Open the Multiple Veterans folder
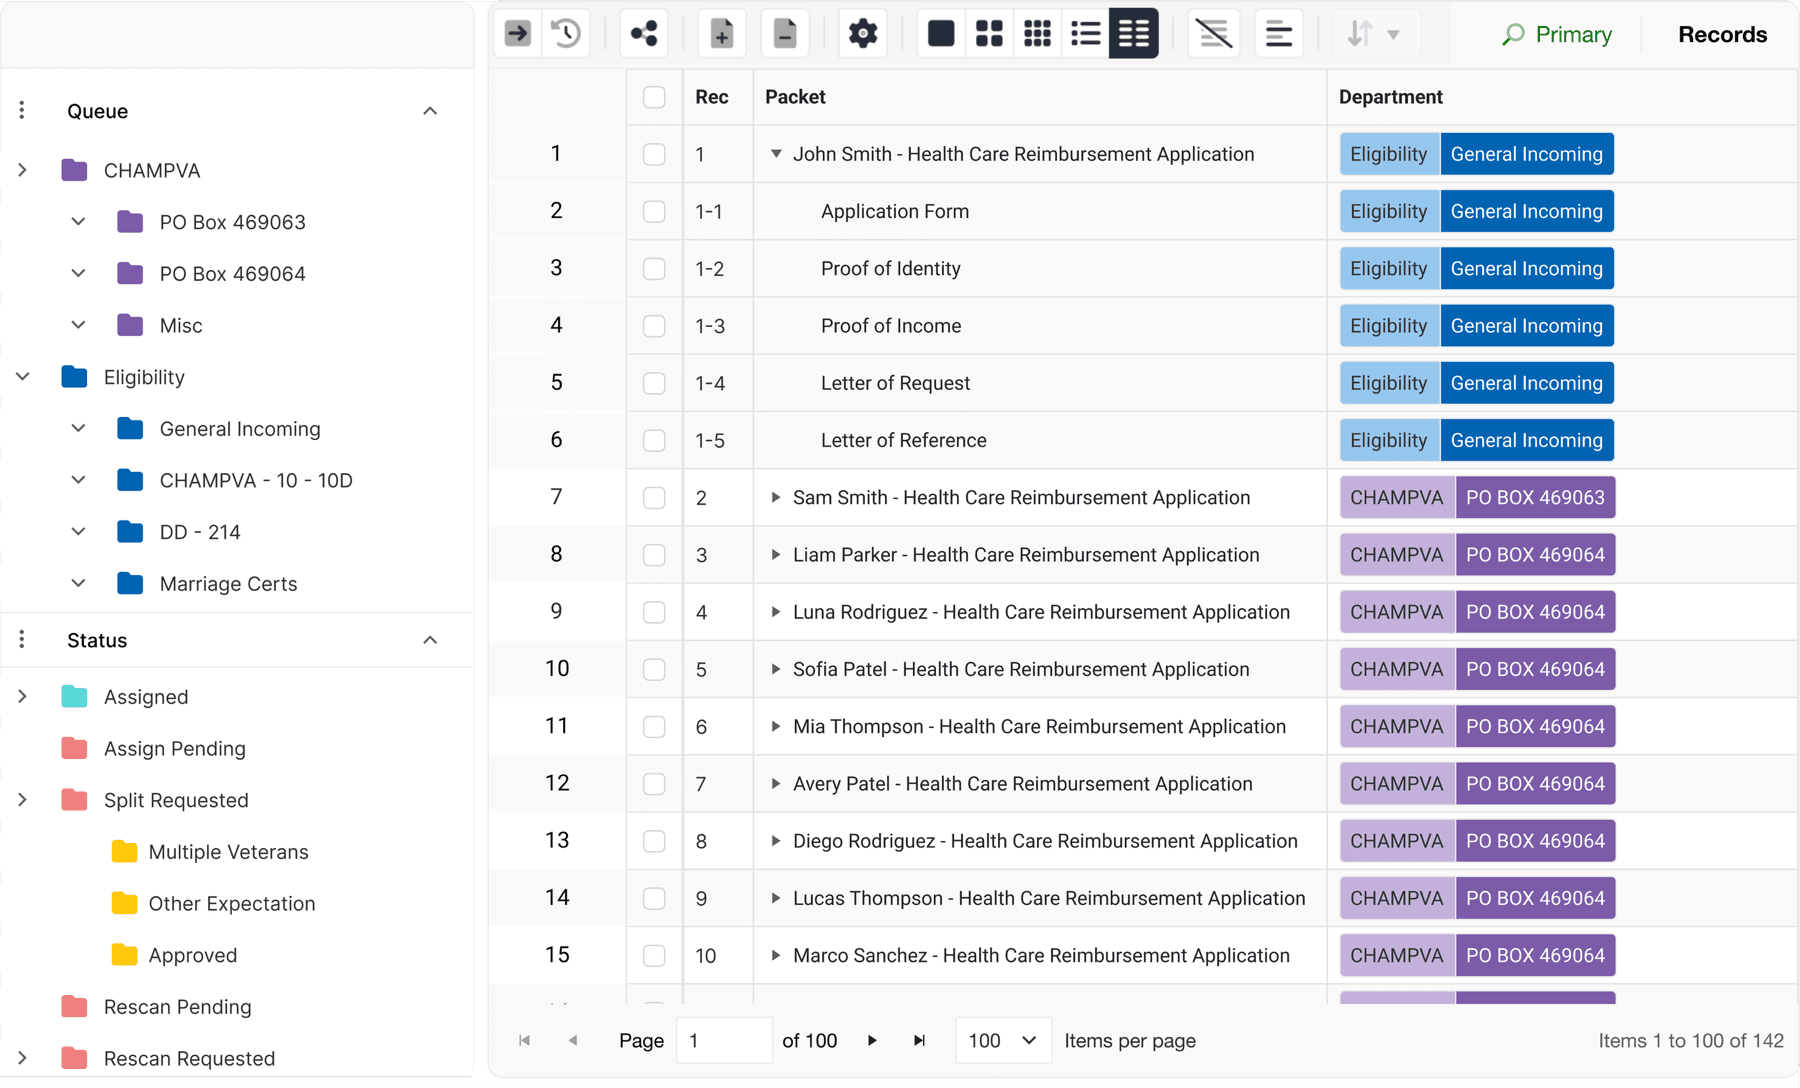The image size is (1800, 1088). (228, 852)
